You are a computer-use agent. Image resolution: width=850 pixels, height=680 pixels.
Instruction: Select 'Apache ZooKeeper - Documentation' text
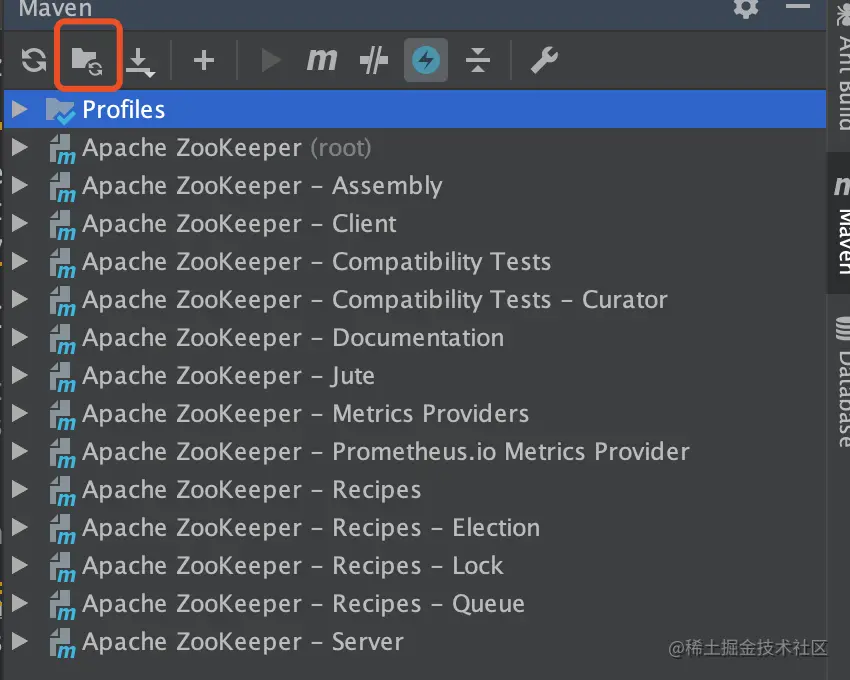point(293,337)
